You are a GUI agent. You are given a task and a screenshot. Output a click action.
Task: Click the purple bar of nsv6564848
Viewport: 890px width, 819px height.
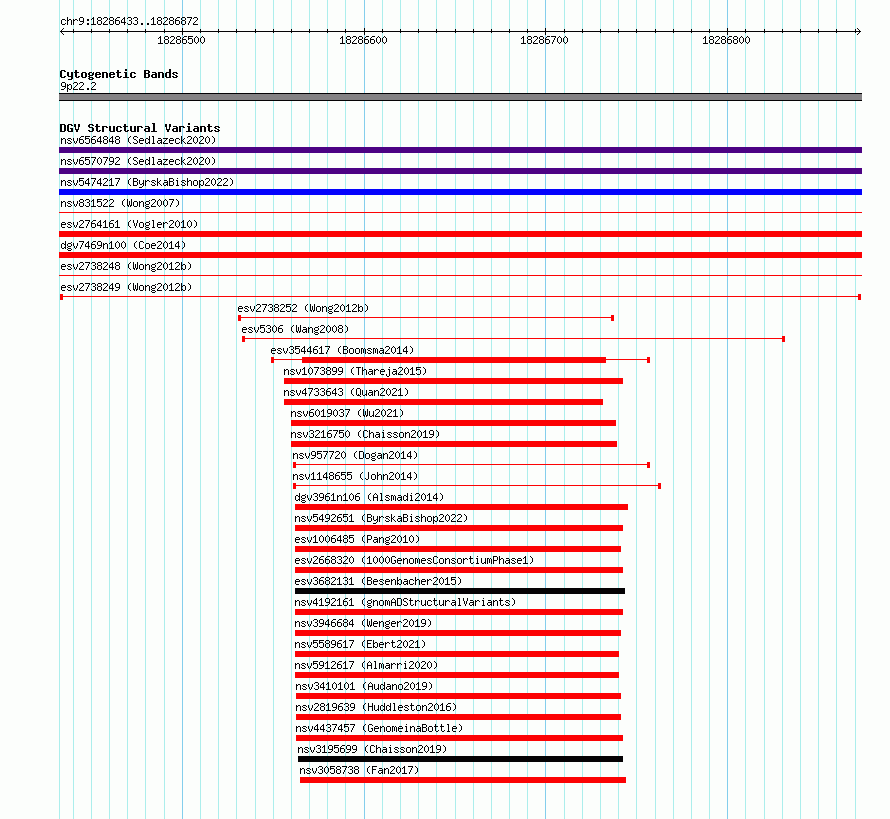(460, 150)
